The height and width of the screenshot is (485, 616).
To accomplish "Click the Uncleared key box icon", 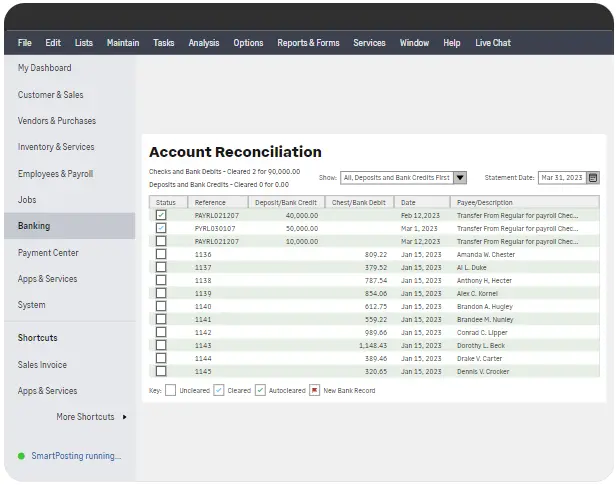I will point(170,390).
